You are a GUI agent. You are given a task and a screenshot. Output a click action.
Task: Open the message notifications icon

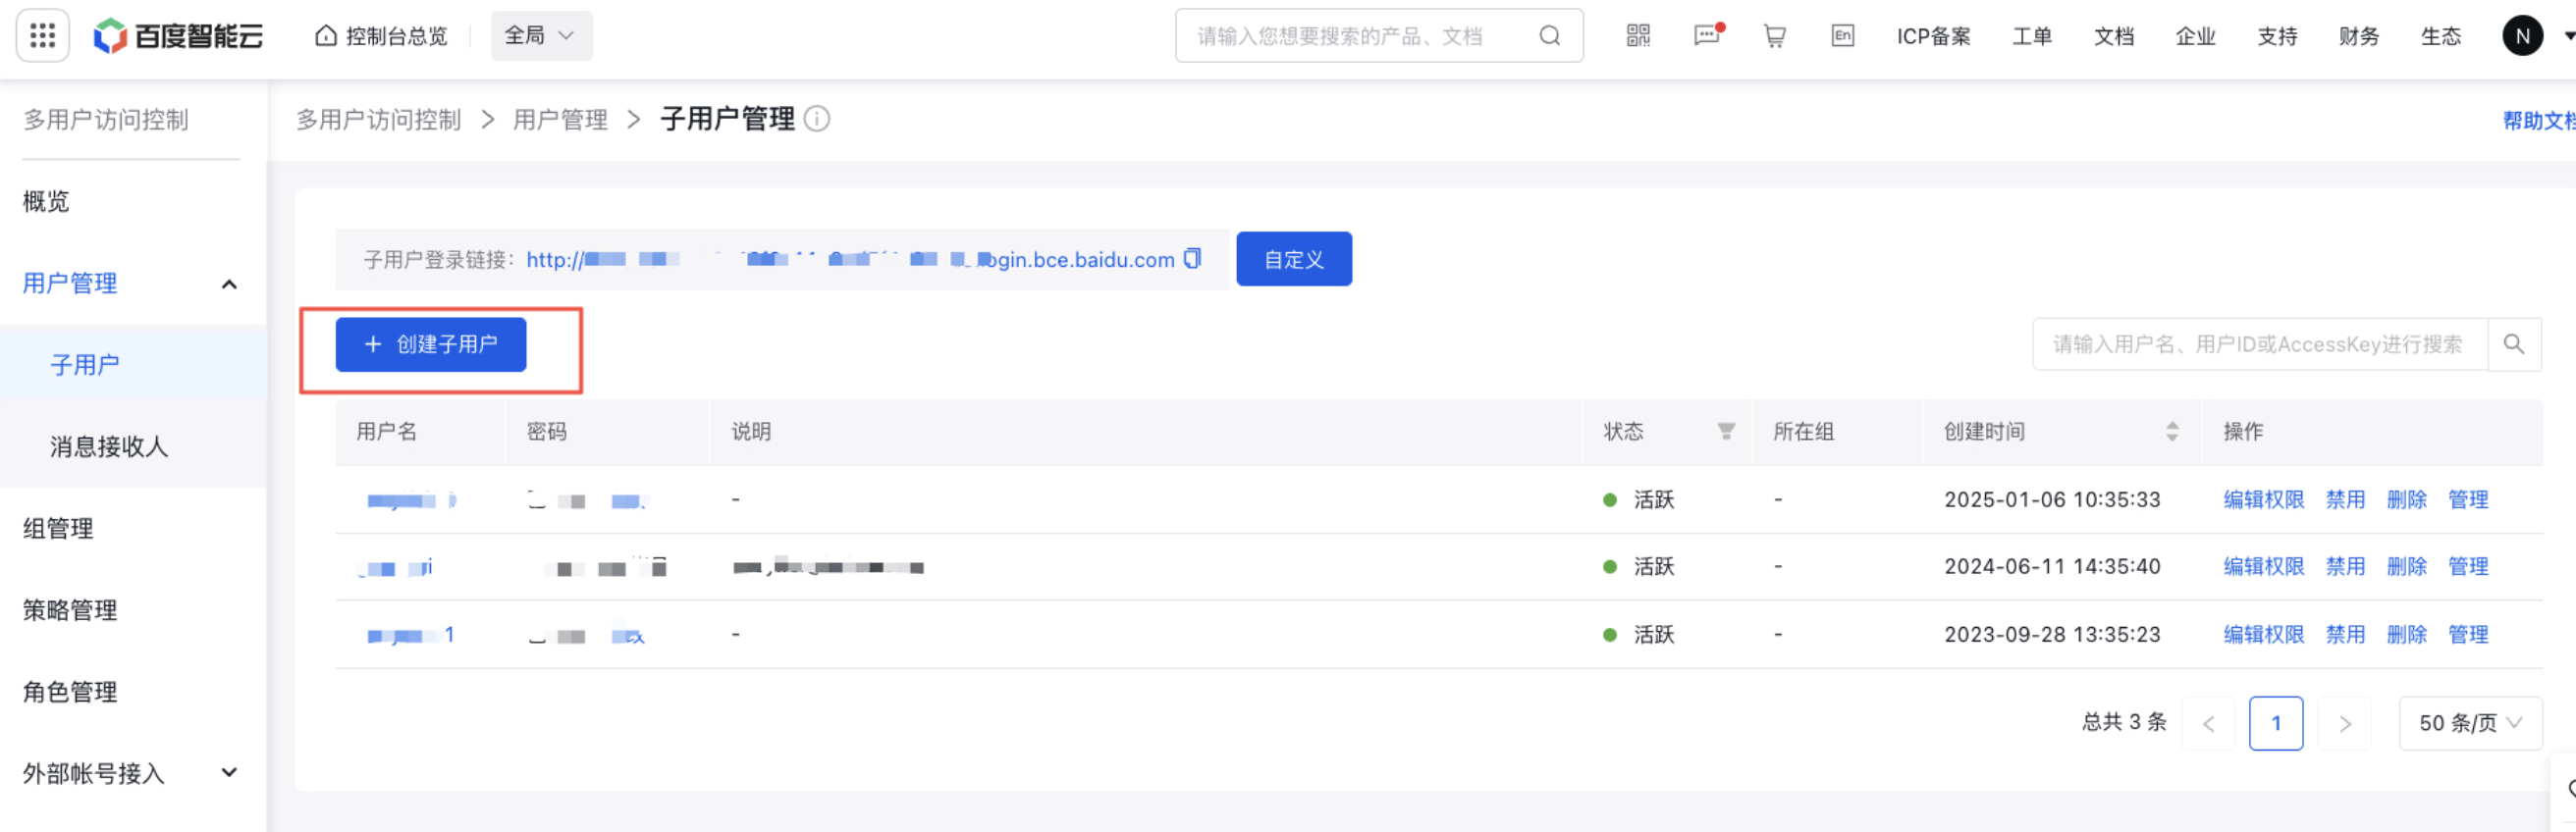(1706, 36)
